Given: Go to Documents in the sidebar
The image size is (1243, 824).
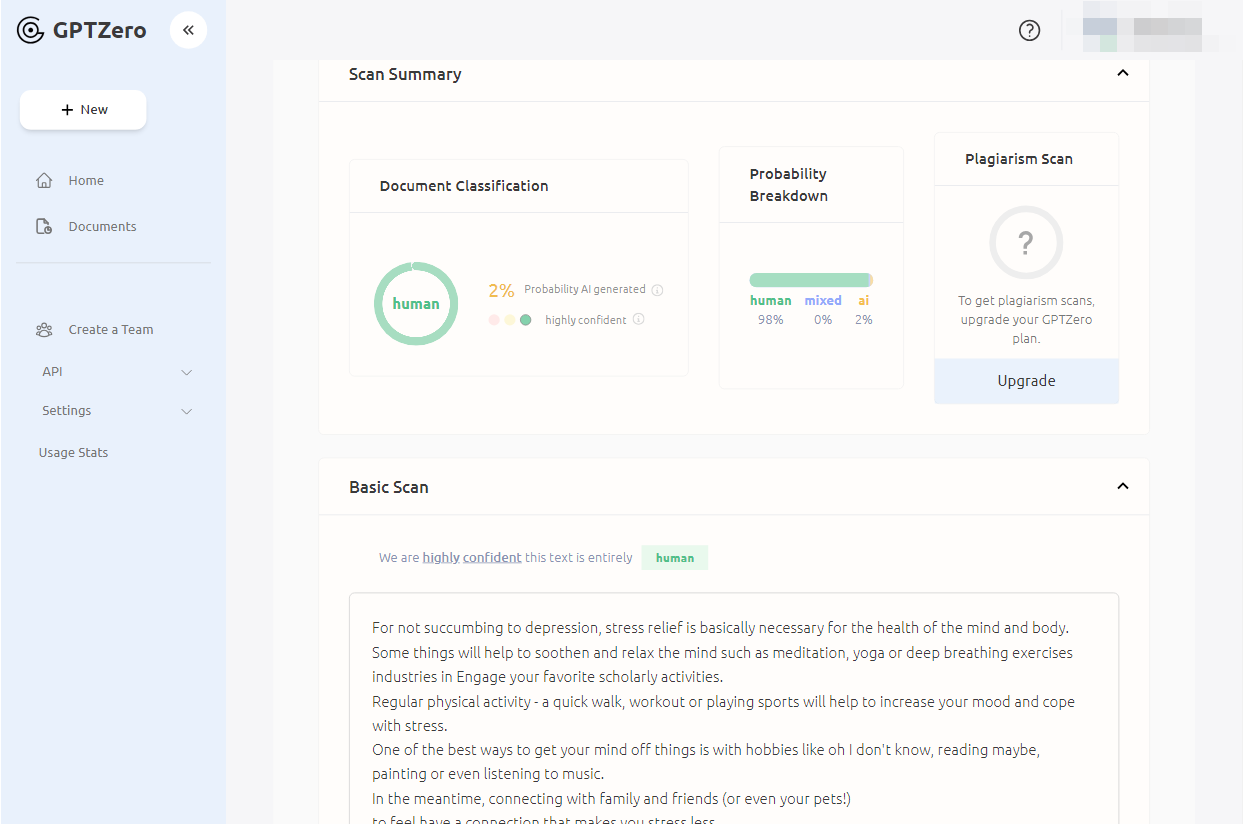Looking at the screenshot, I should click(102, 227).
